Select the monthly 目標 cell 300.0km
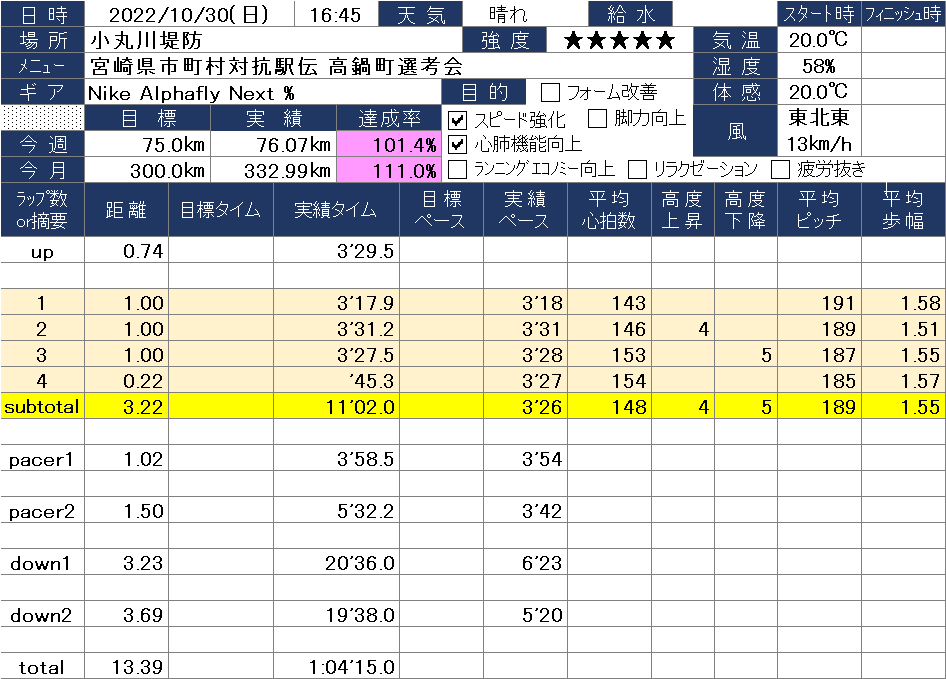Screen dimensions: 946x679 (147, 170)
